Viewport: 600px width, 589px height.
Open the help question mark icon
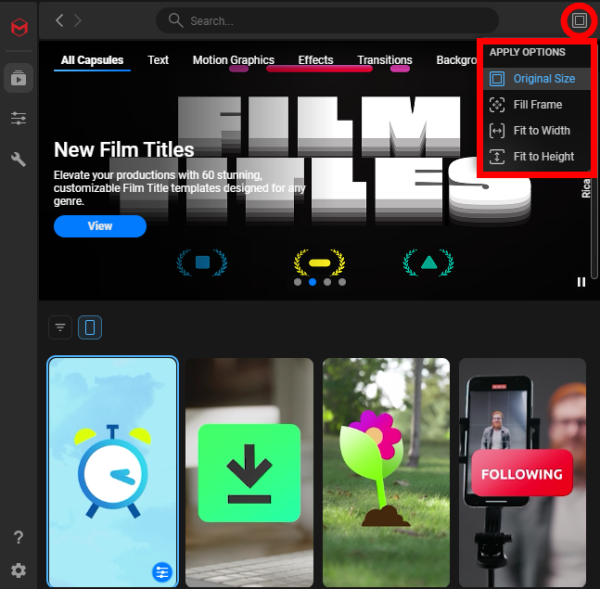click(x=18, y=537)
